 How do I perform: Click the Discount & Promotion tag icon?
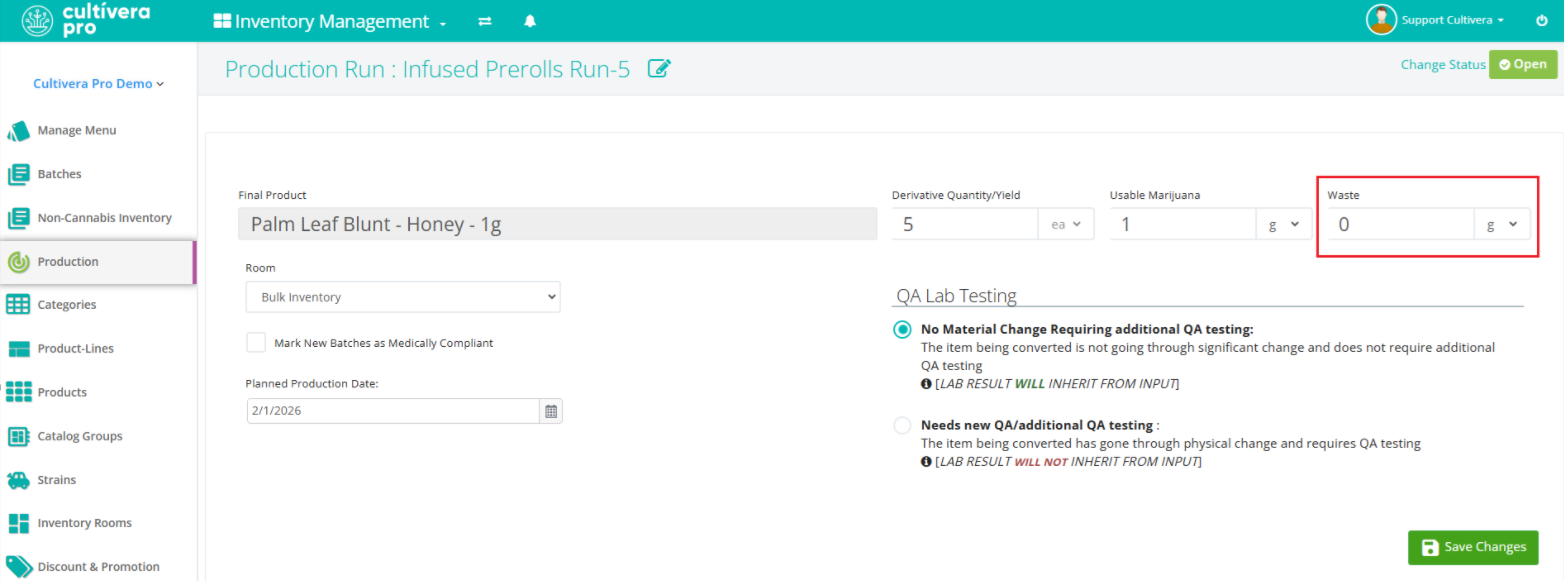[x=18, y=567]
